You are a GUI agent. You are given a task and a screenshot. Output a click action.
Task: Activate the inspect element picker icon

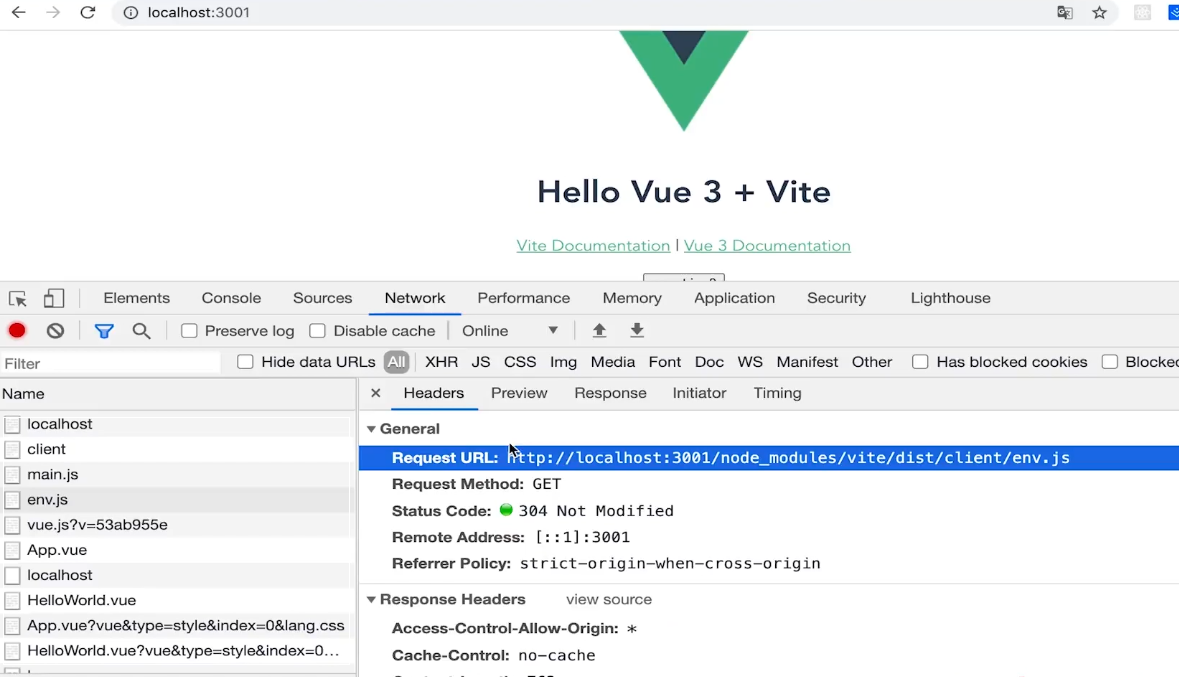click(17, 299)
